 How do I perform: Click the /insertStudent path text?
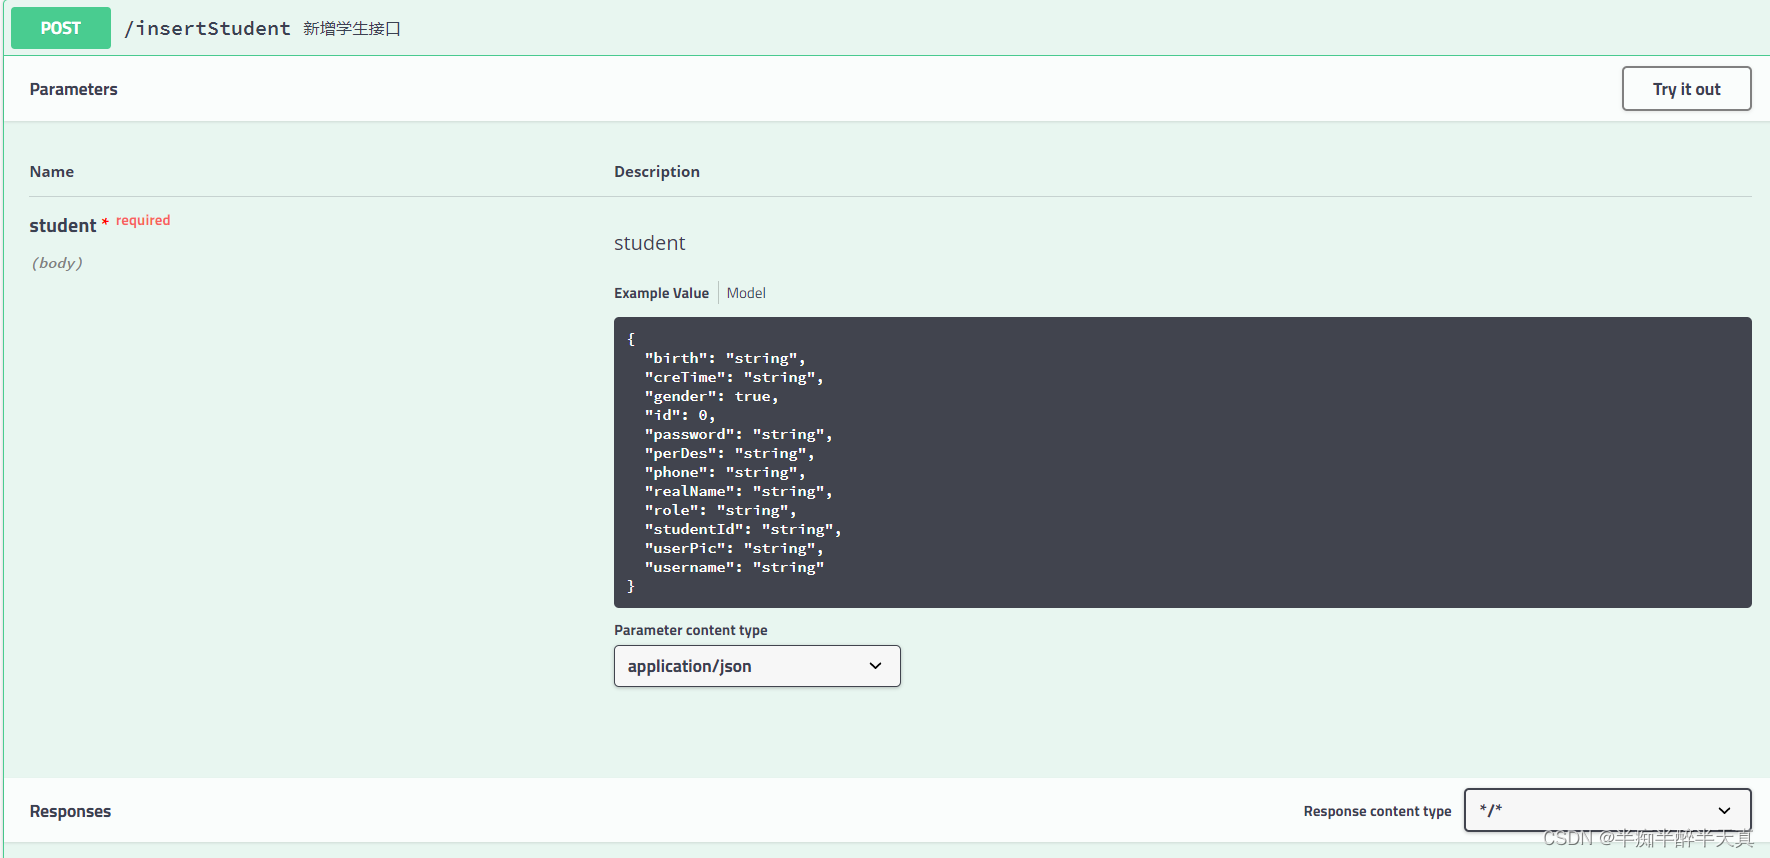[207, 28]
